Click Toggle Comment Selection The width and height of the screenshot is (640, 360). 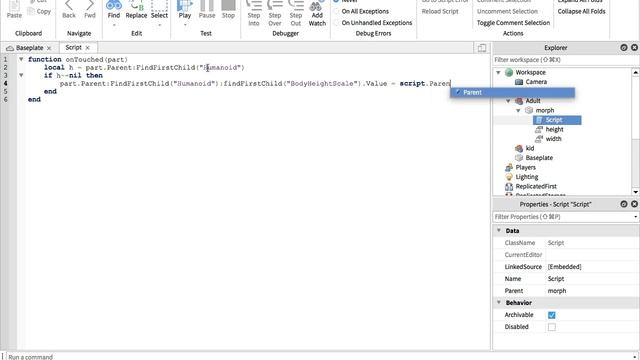pyautogui.click(x=513, y=23)
